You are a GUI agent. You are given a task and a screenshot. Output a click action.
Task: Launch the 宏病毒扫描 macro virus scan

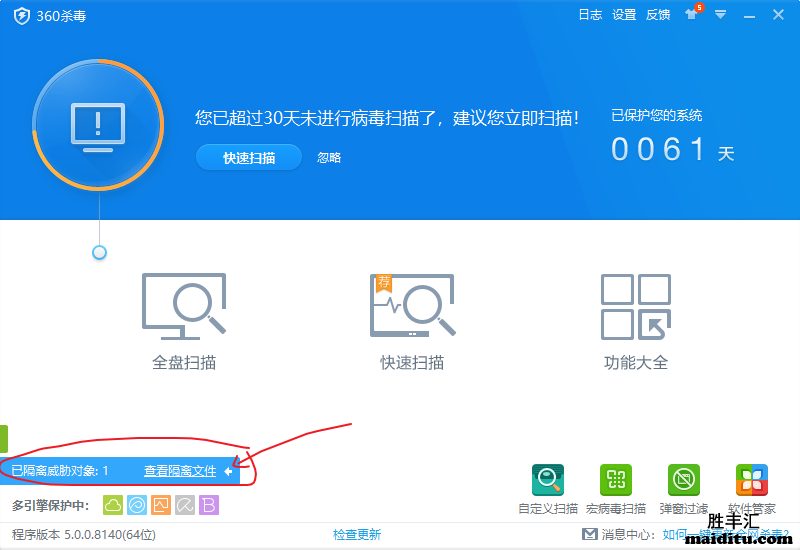point(616,481)
